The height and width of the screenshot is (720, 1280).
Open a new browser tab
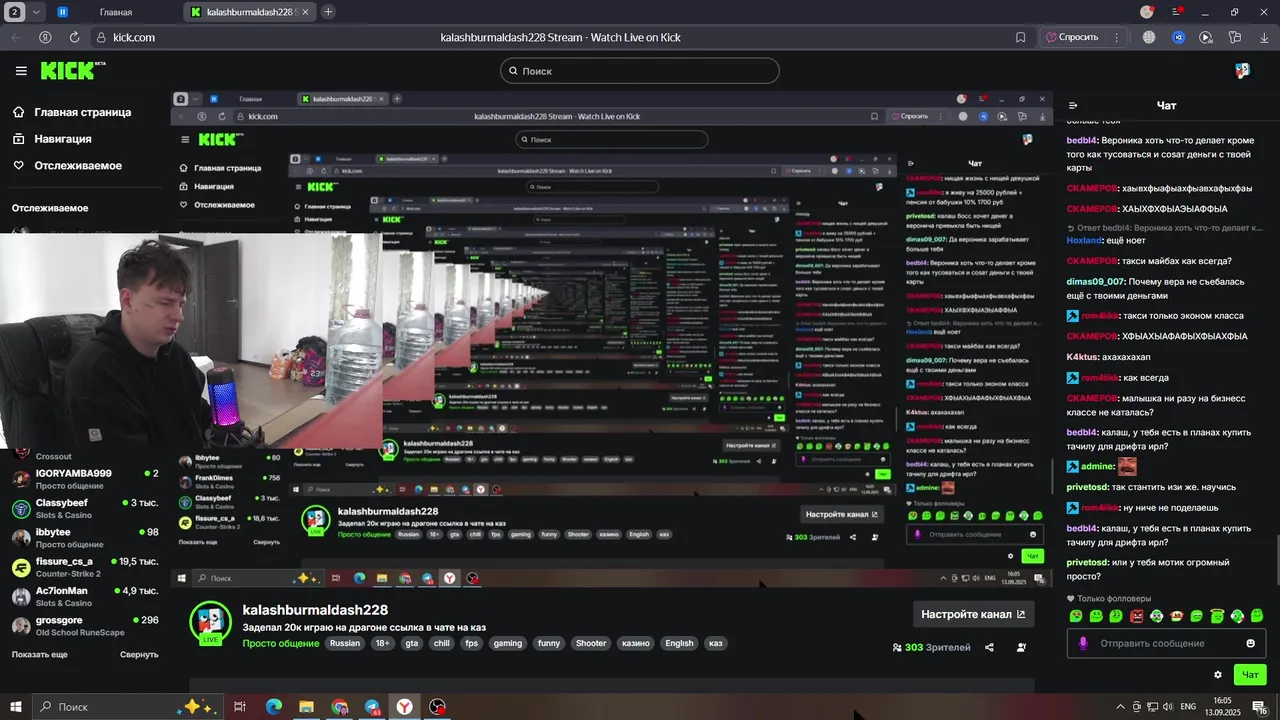pyautogui.click(x=328, y=12)
